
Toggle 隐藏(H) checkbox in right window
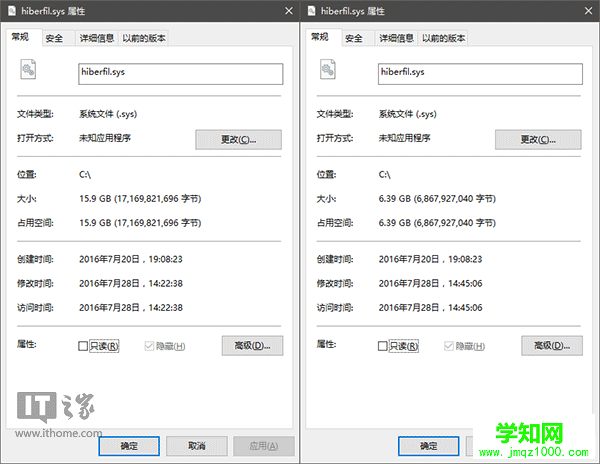(448, 346)
